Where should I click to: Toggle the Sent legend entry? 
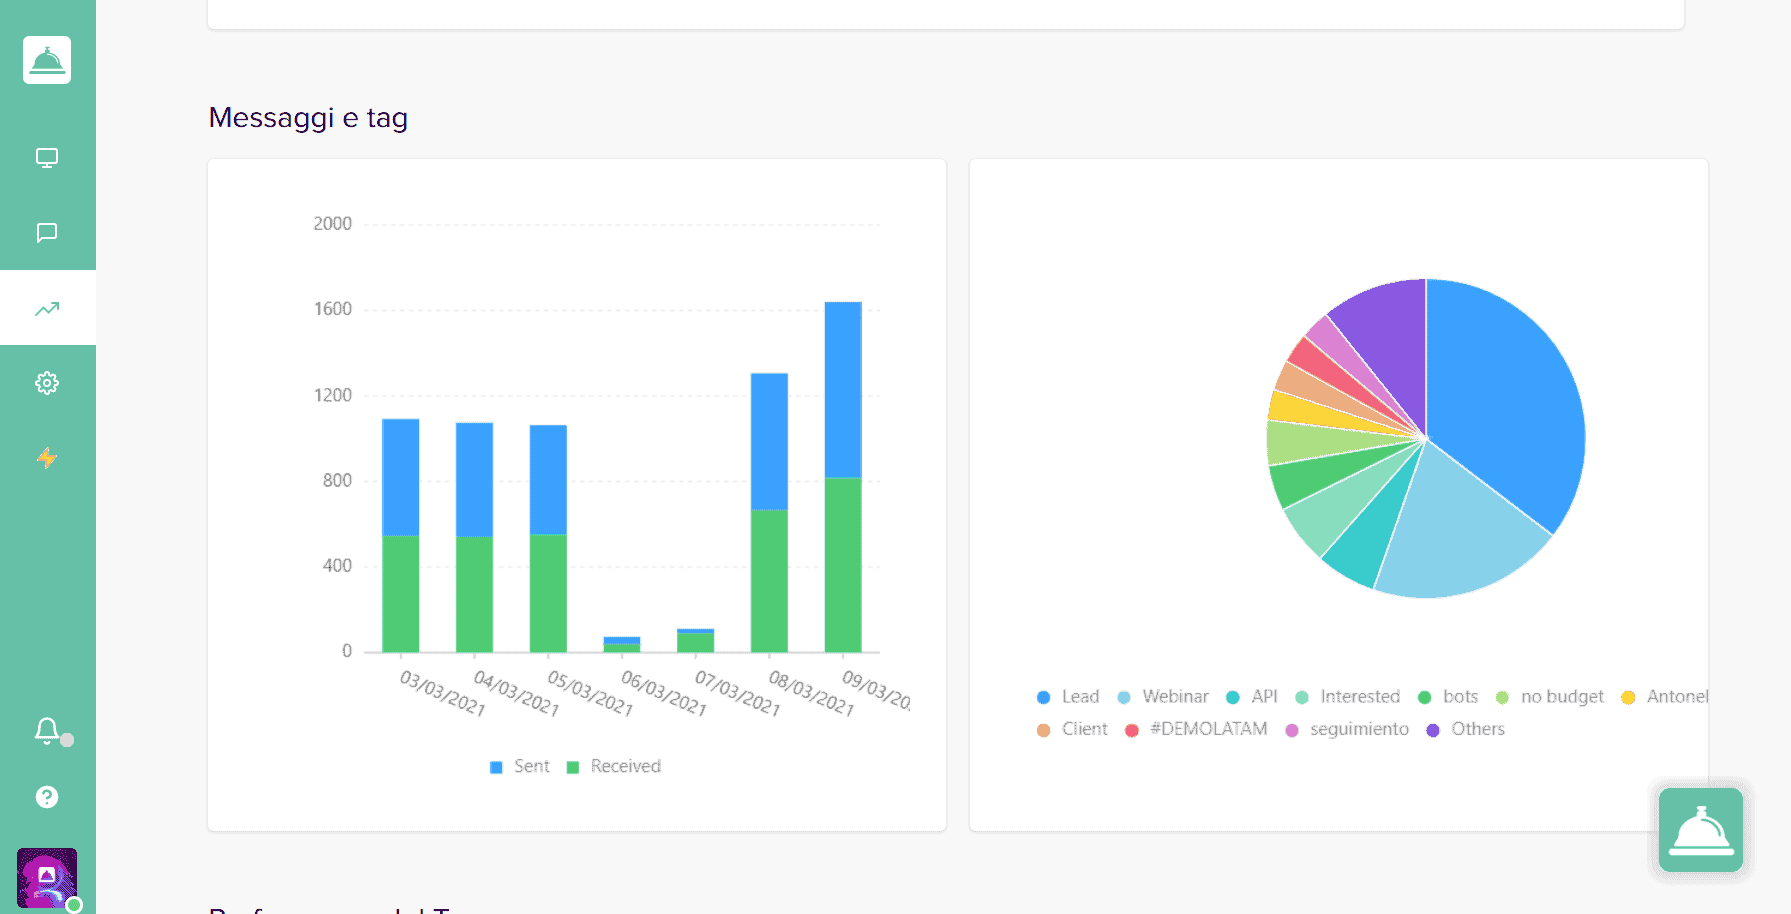pyautogui.click(x=520, y=767)
